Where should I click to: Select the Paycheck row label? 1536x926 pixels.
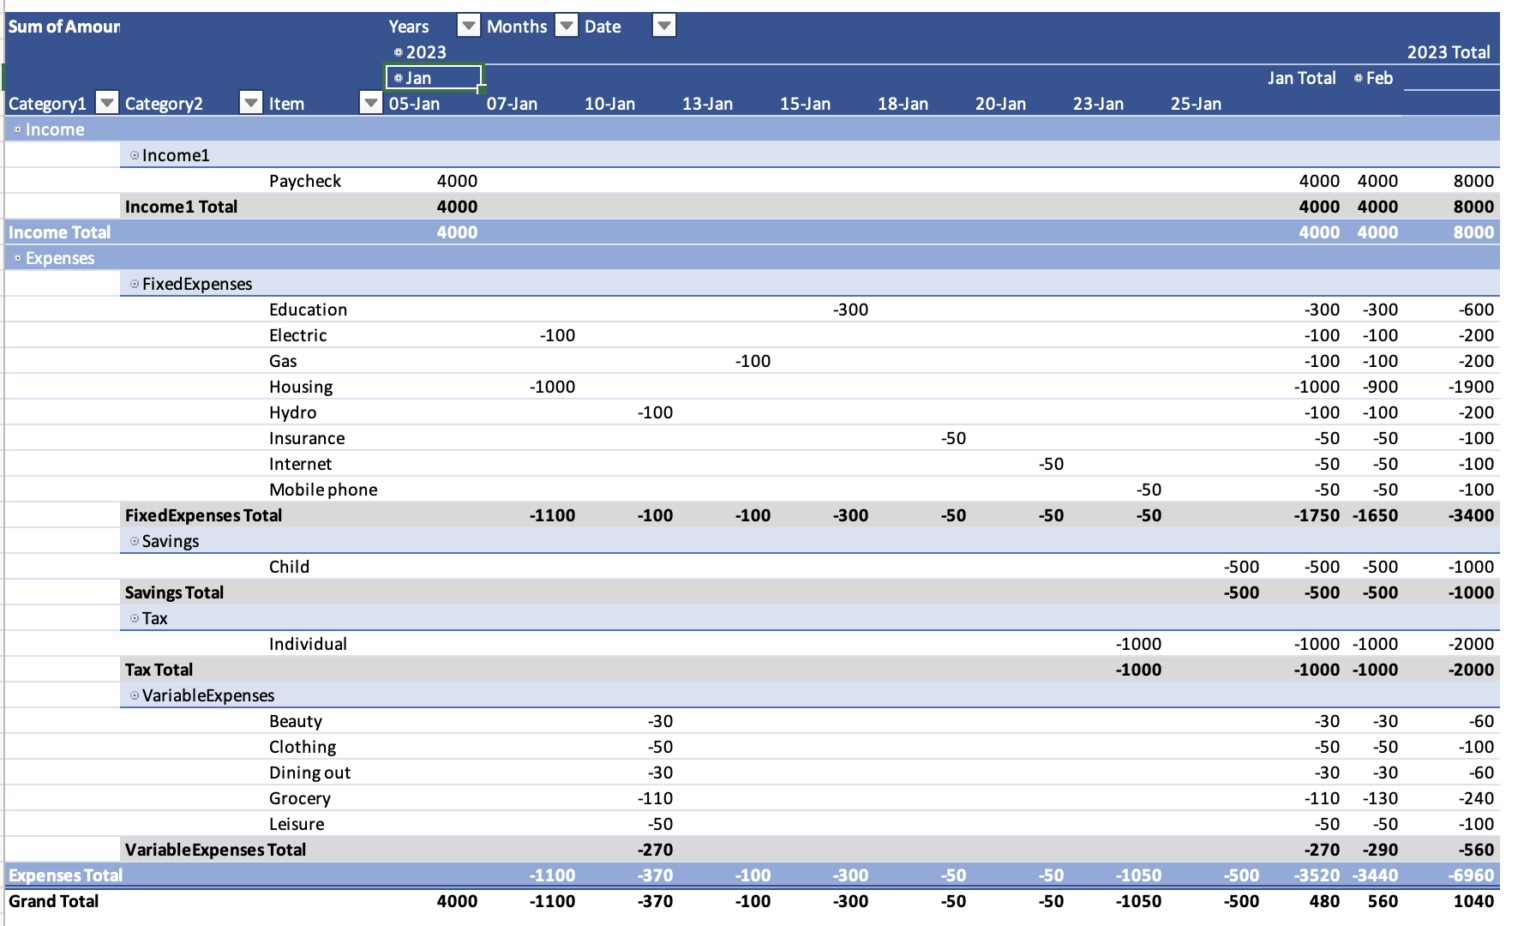(304, 180)
